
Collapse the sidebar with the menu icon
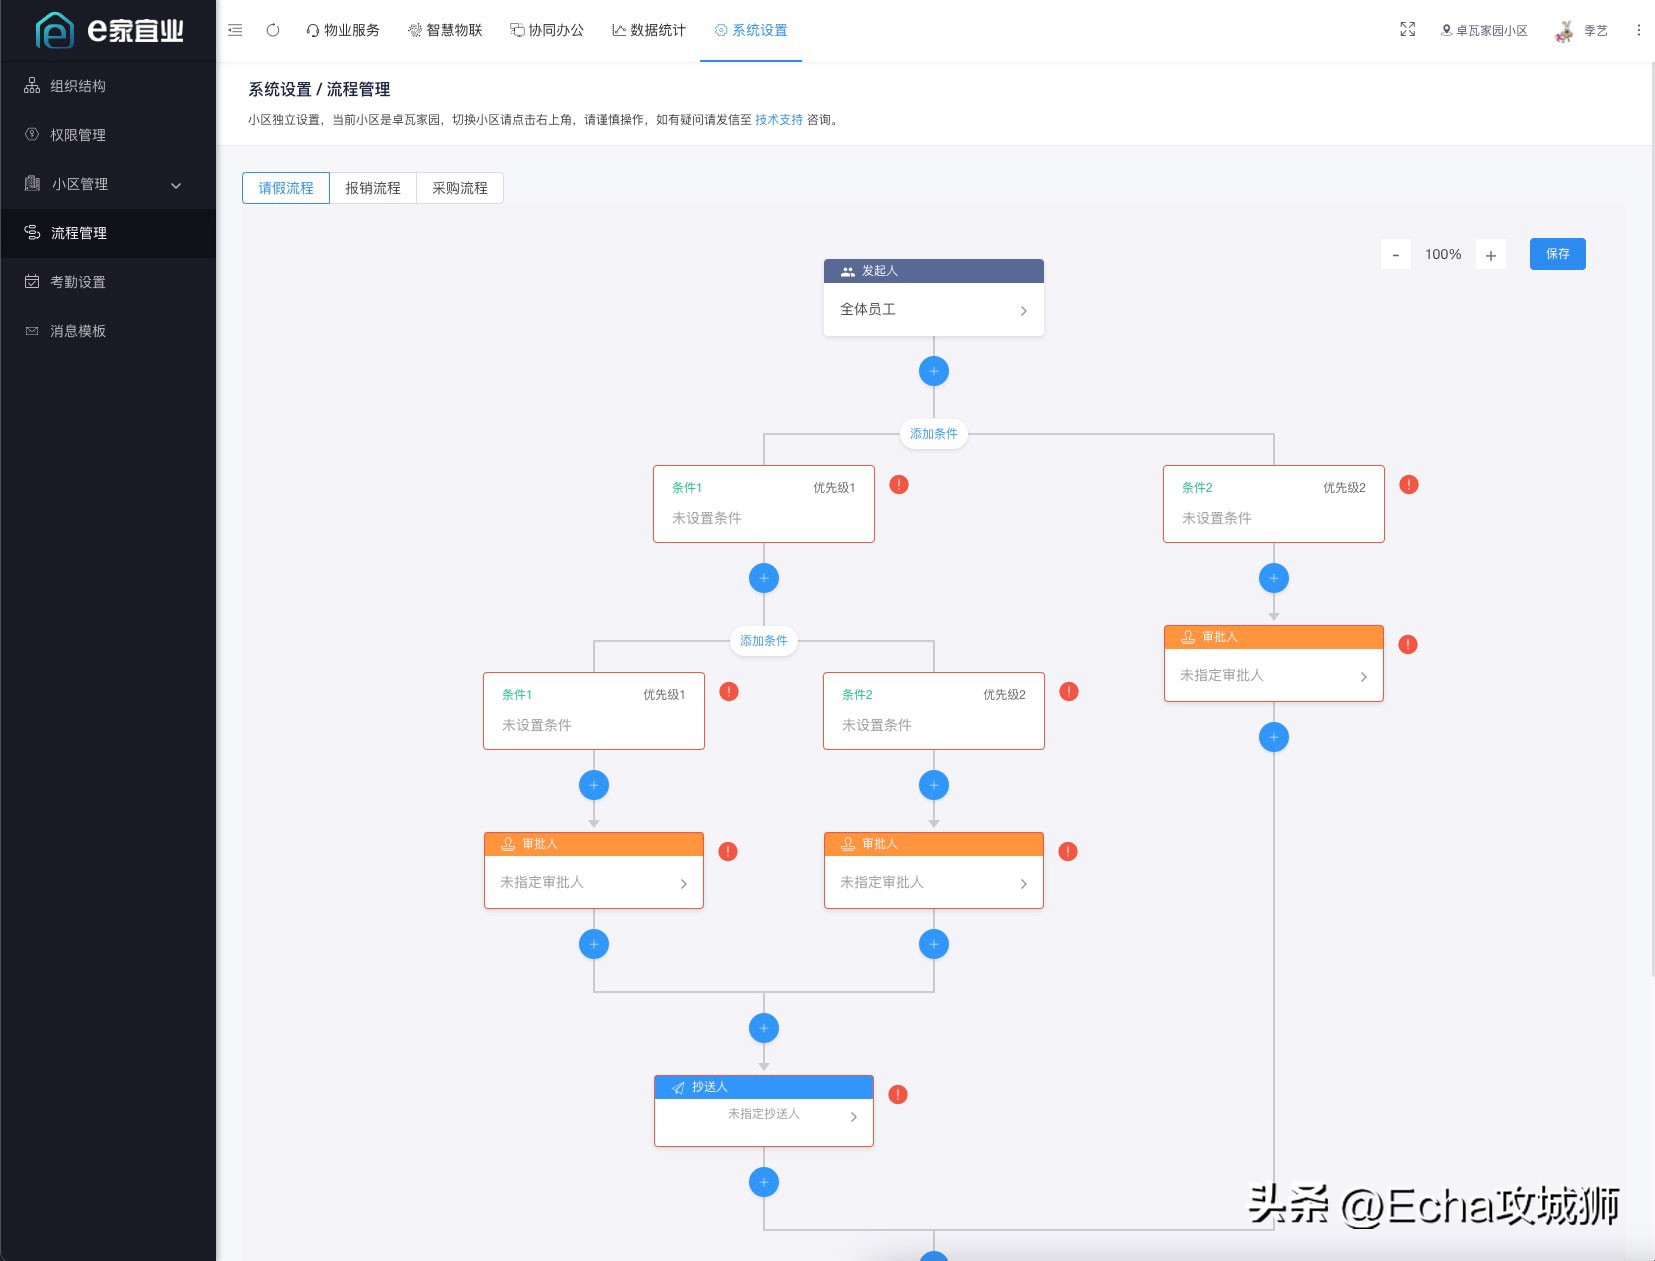click(235, 30)
